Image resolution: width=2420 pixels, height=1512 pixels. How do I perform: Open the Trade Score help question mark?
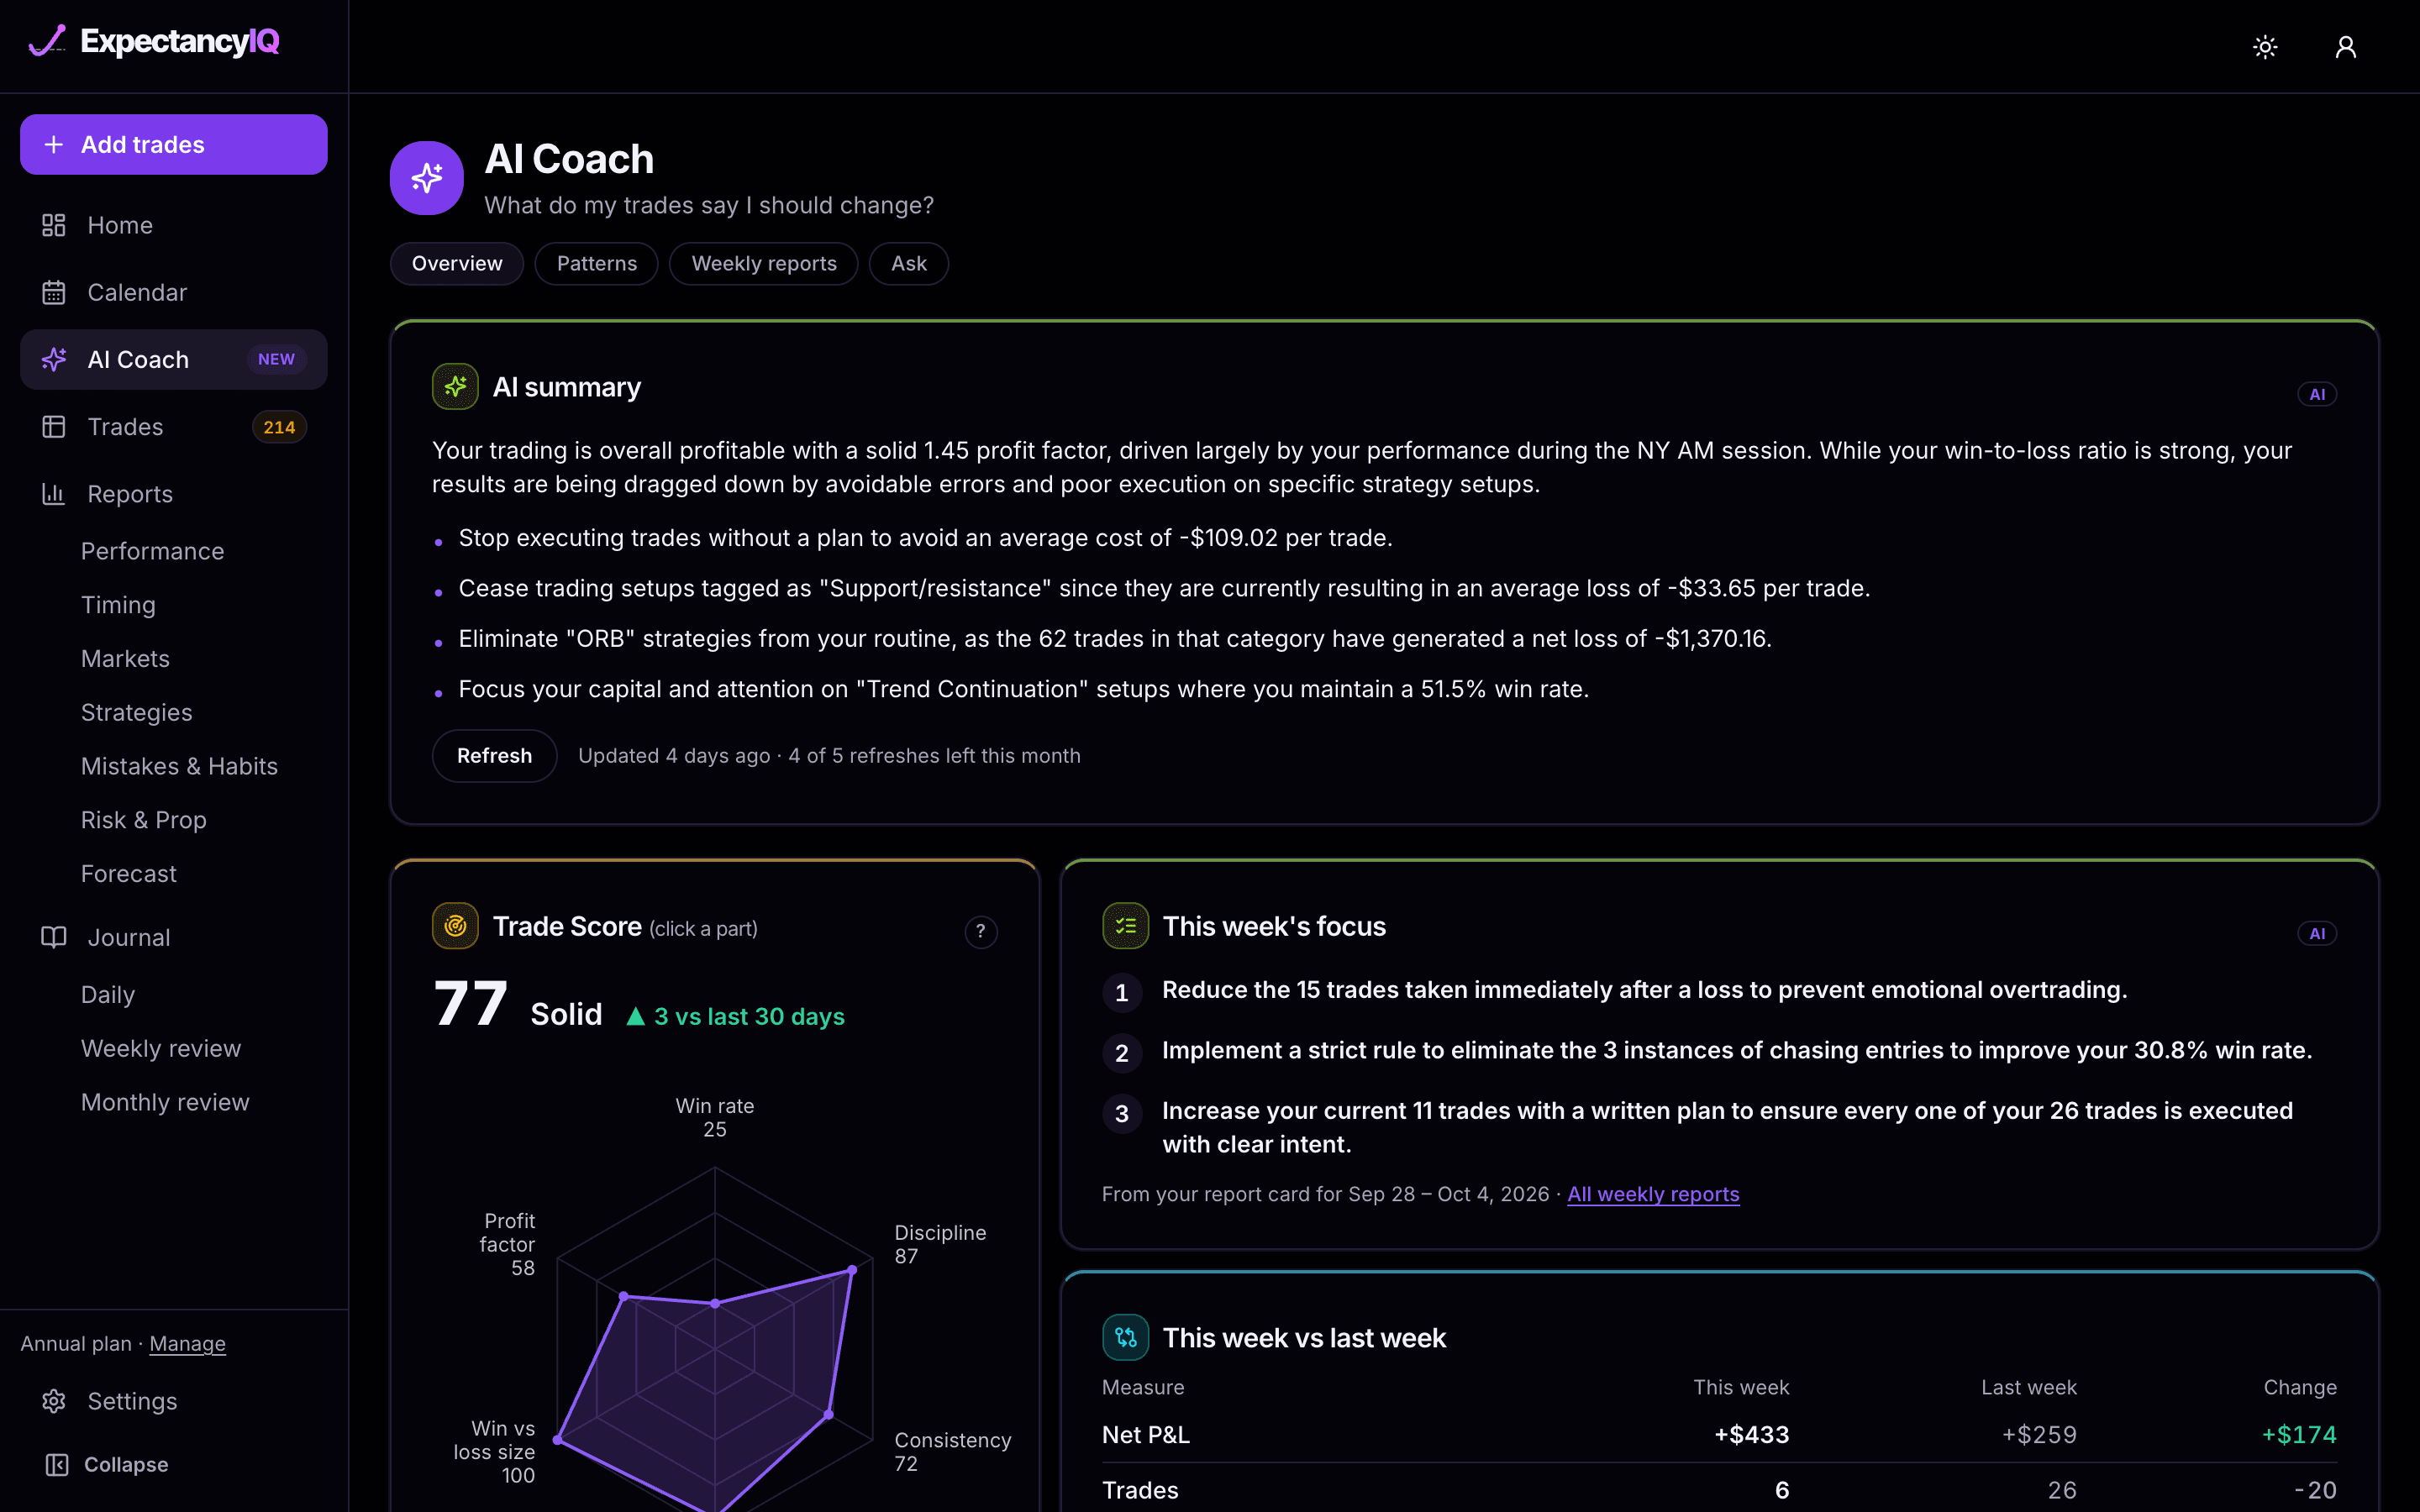pos(981,932)
